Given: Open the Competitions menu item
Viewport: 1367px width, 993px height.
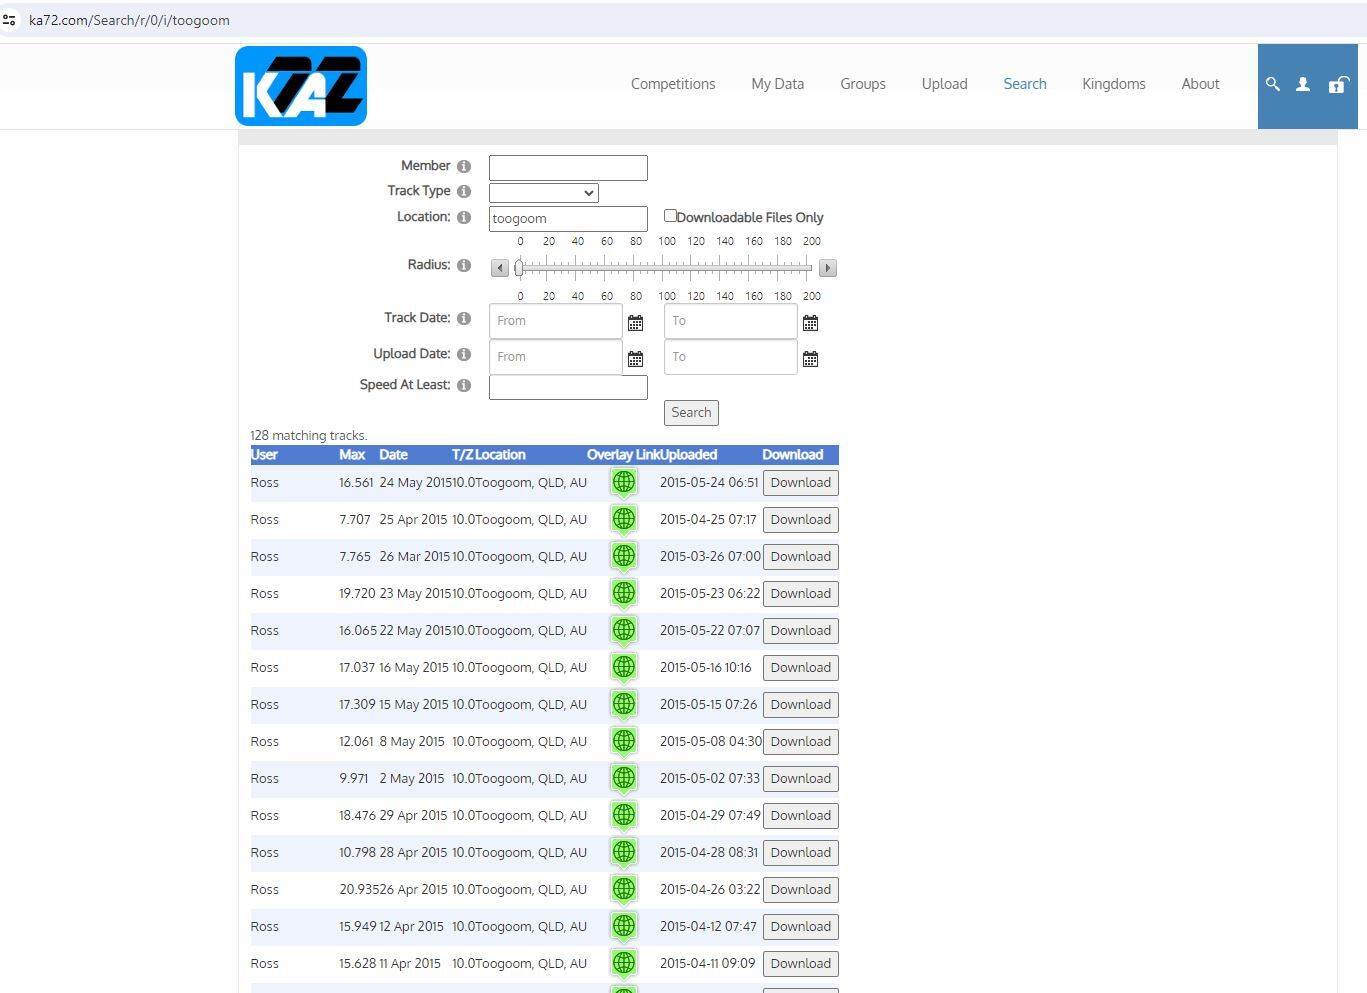Looking at the screenshot, I should point(672,84).
